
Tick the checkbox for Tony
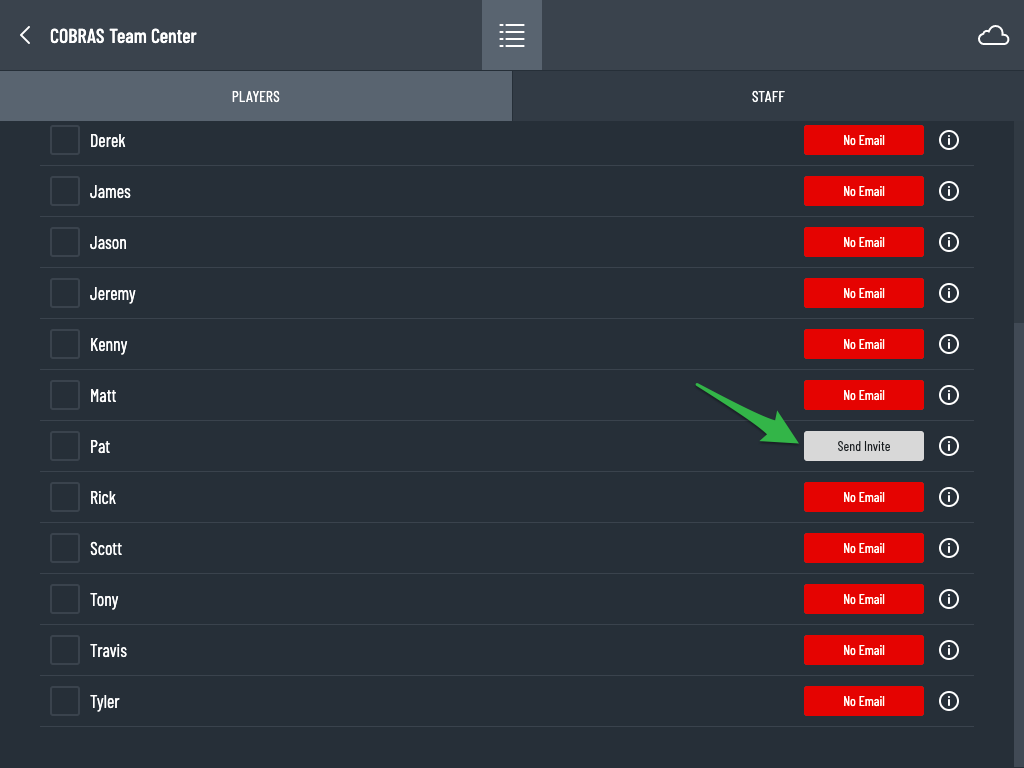[x=65, y=599]
